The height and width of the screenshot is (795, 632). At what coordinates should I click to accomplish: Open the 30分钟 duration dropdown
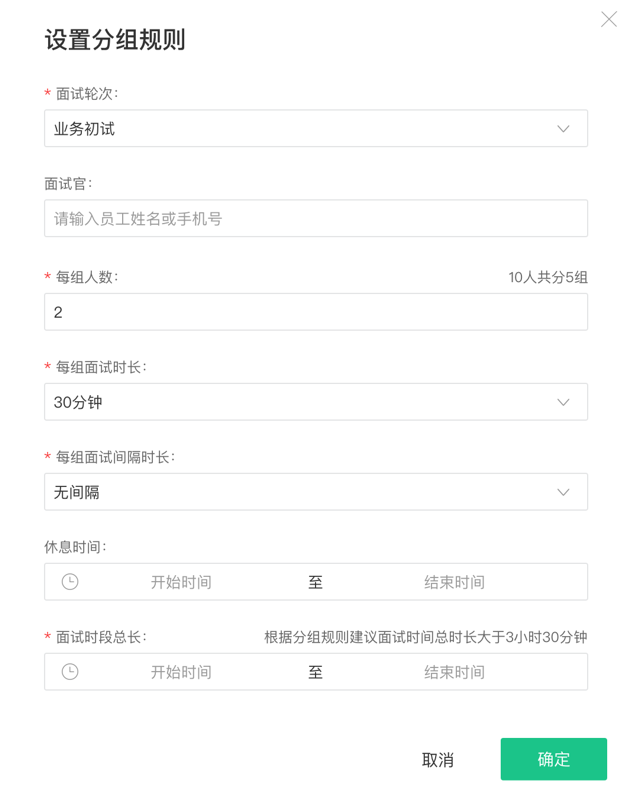[x=316, y=402]
